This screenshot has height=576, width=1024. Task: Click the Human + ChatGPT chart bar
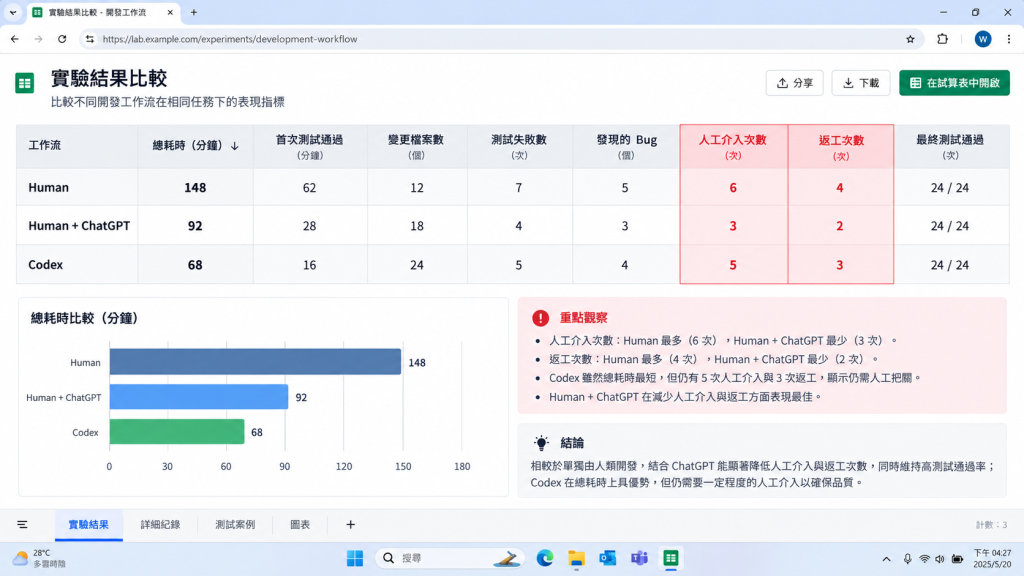tap(199, 396)
